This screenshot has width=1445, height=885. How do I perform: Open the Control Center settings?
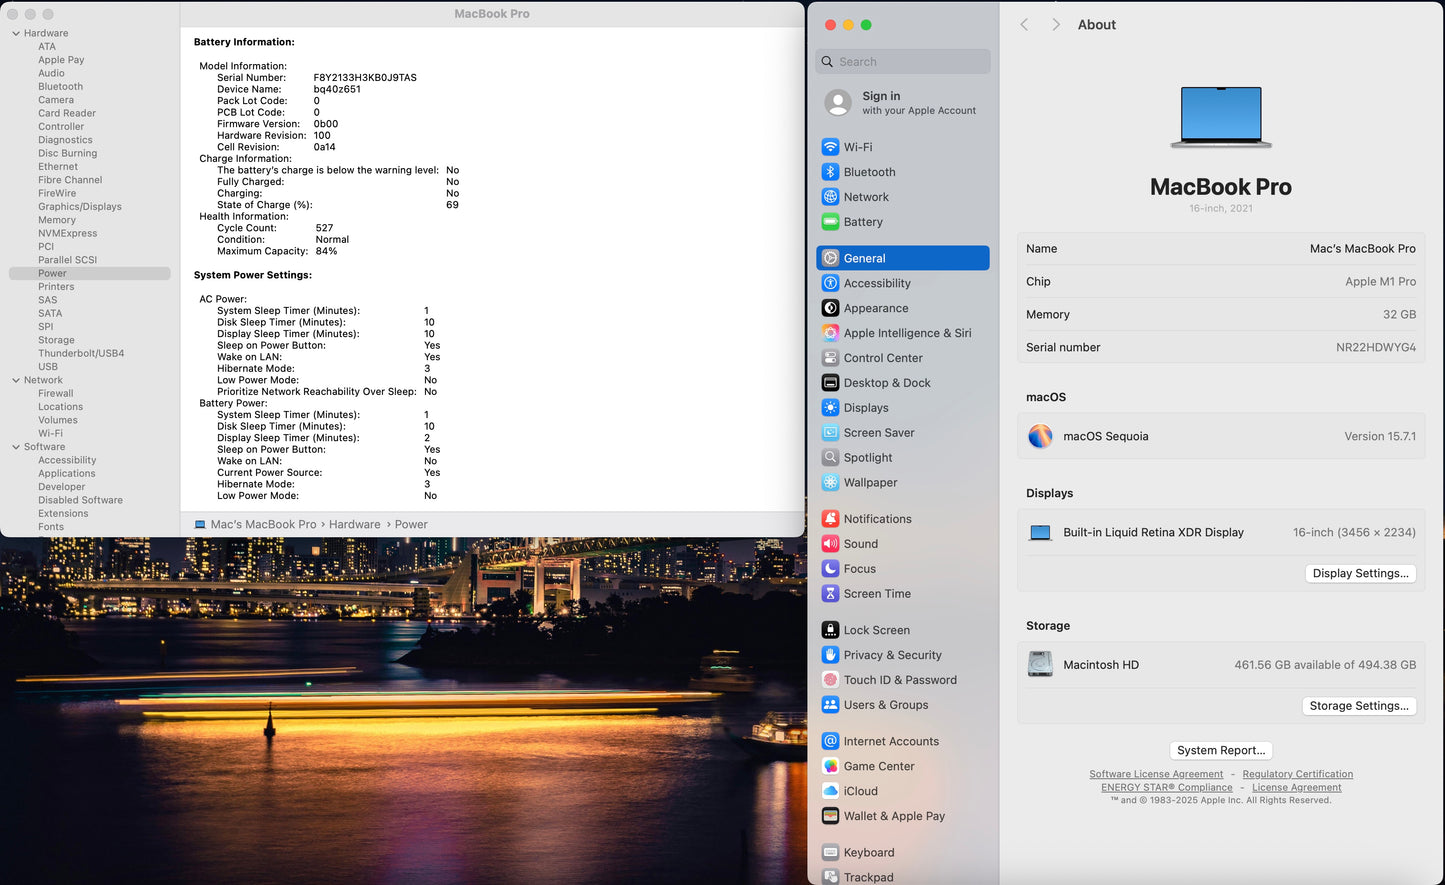[882, 358]
